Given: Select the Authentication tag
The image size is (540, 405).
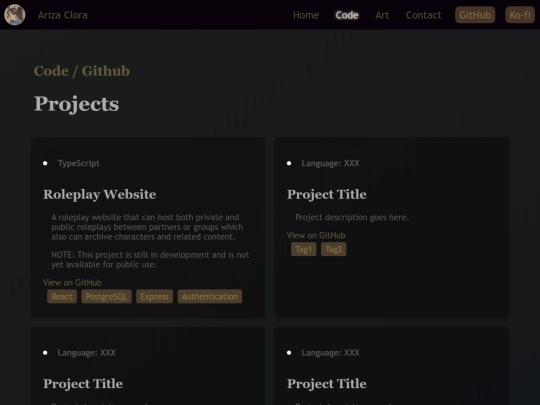Looking at the screenshot, I should (210, 297).
